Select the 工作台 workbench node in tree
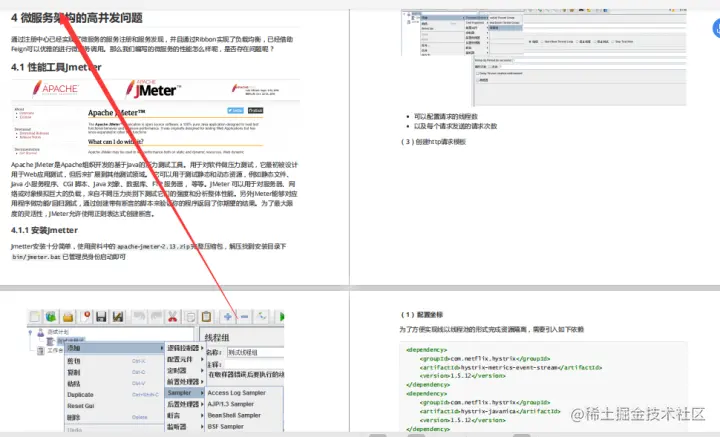This screenshot has height=437, width=720. tap(50, 350)
